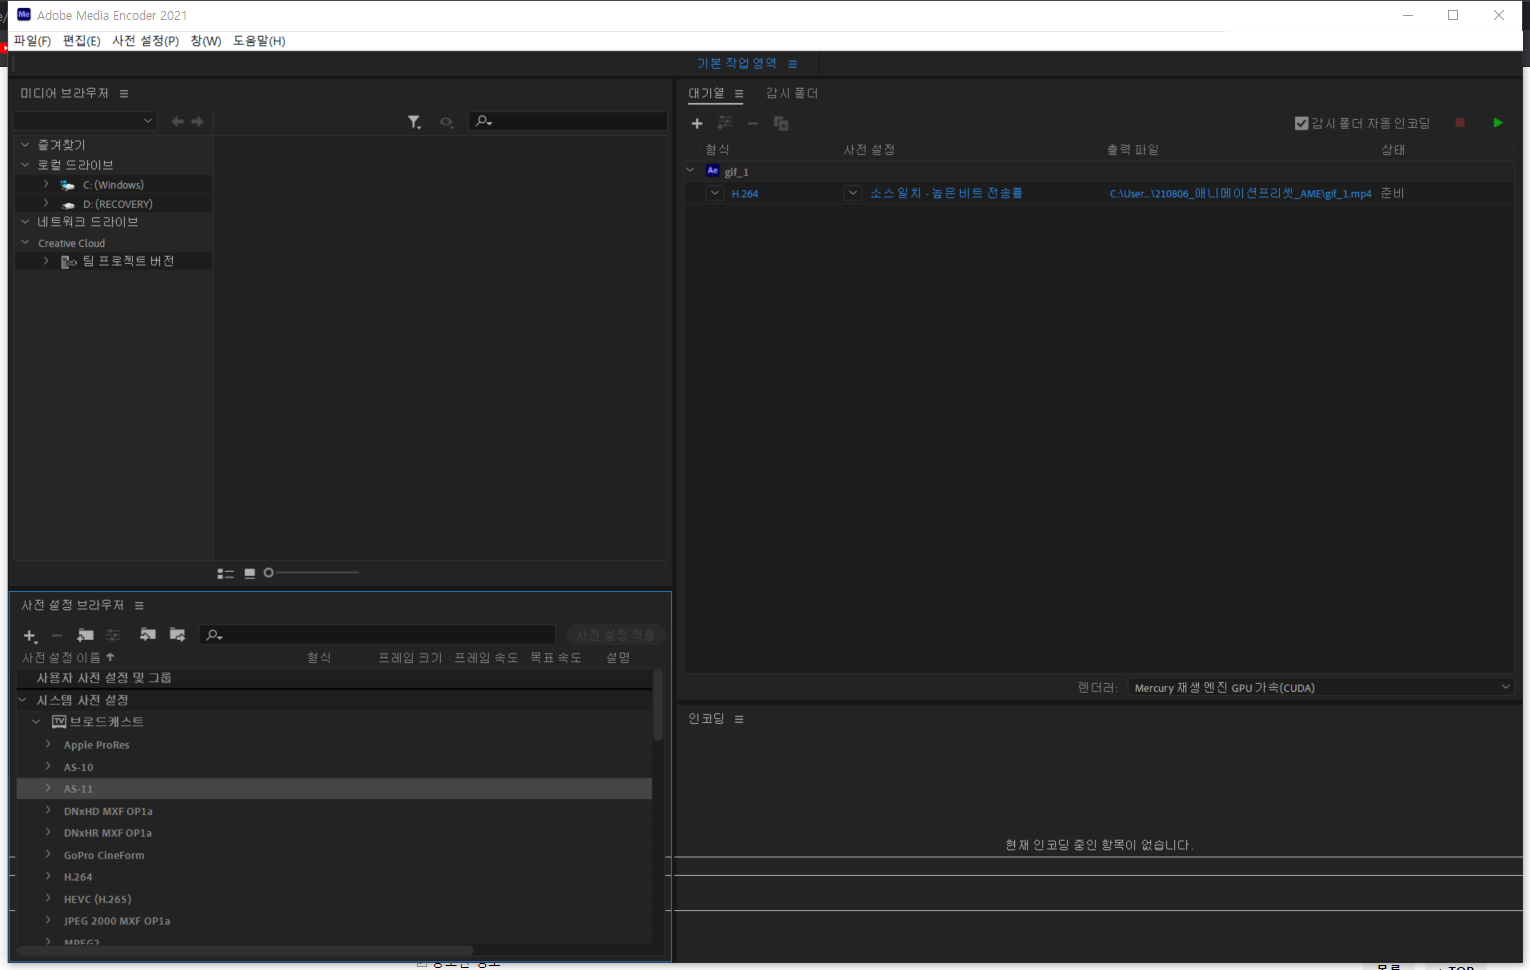Switch to the 감시 폴더 tab

pyautogui.click(x=792, y=93)
